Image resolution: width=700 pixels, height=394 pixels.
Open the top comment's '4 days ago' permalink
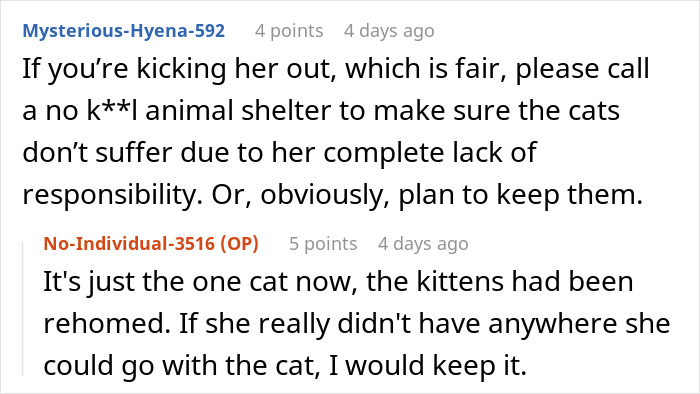point(389,31)
